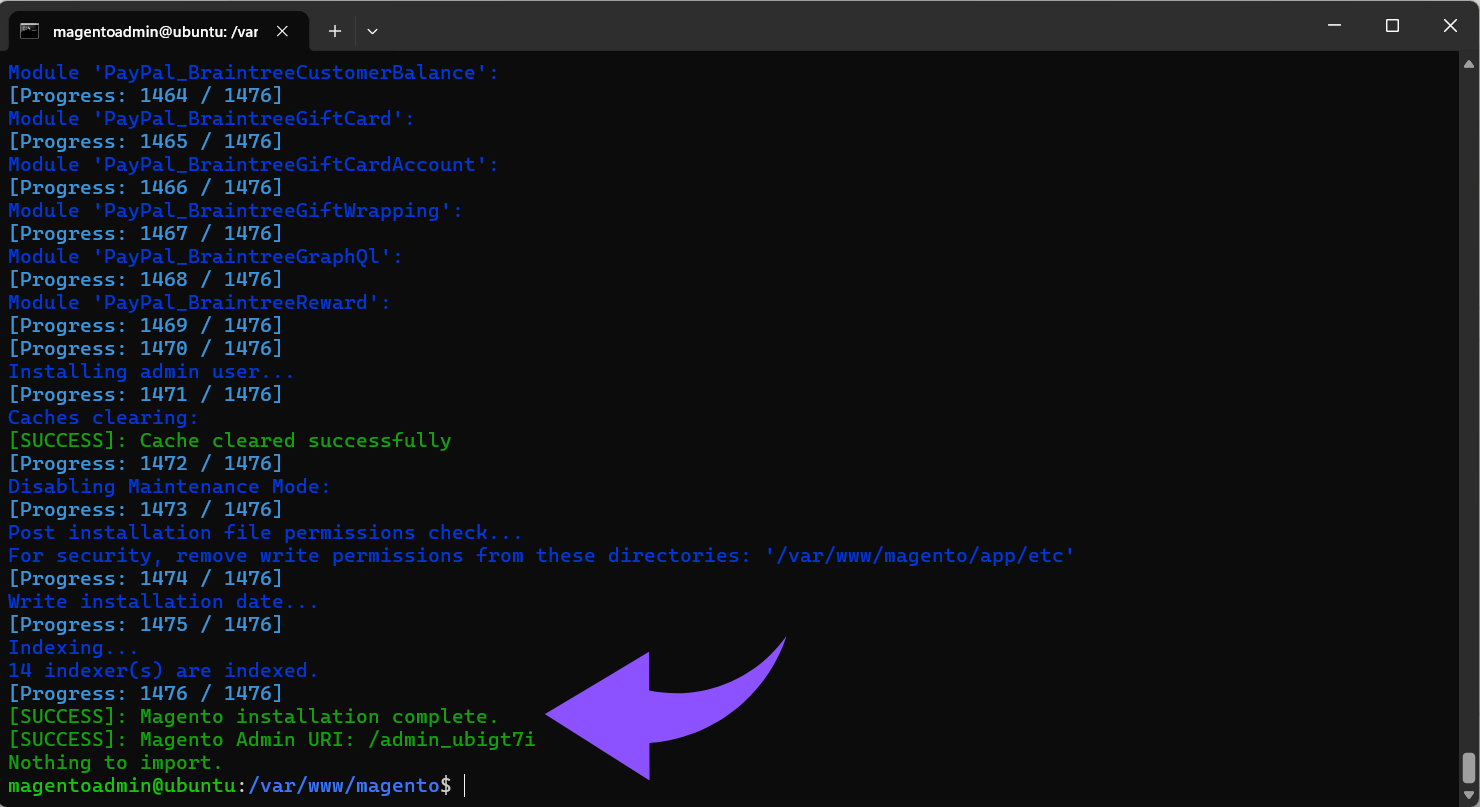
Task: Click the '14 indexer(s) are indexed.' line
Action: (x=163, y=671)
